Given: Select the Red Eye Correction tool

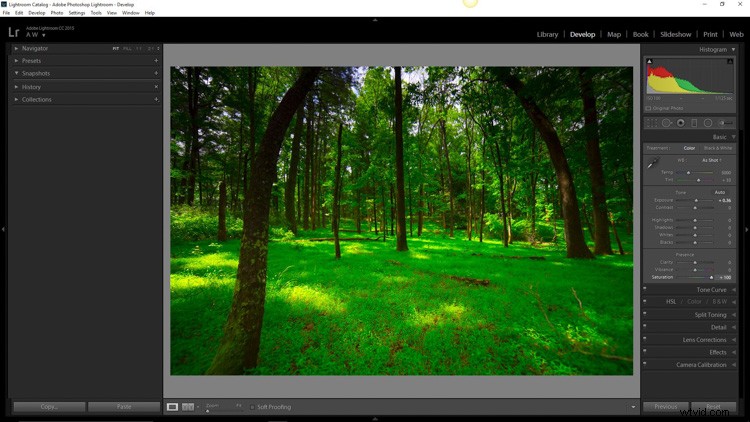Looking at the screenshot, I should (680, 123).
